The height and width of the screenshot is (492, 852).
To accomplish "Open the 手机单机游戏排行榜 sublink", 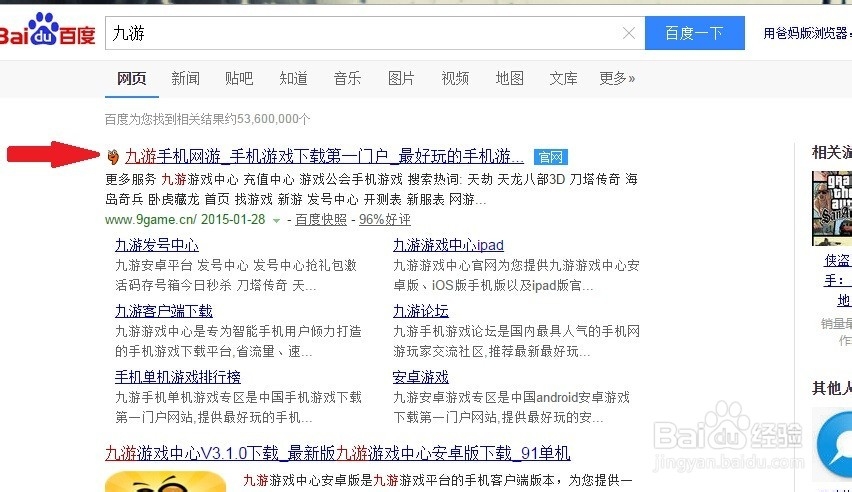I will point(178,377).
